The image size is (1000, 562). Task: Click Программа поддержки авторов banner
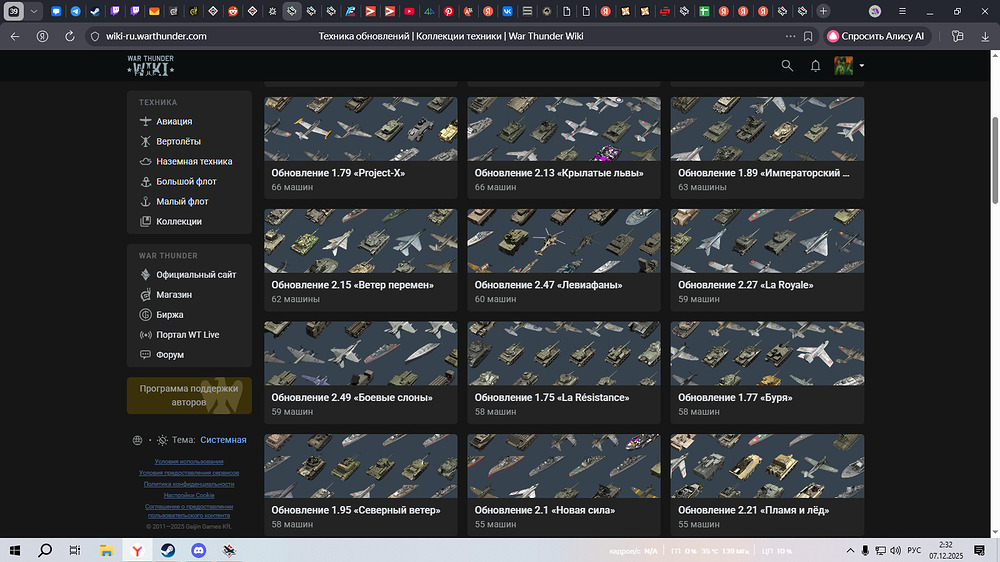(189, 395)
